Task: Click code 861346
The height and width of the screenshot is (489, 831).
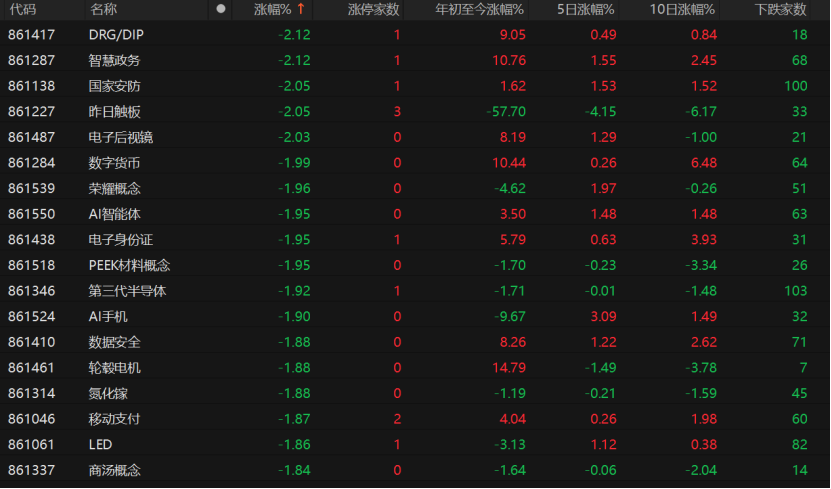Action: pyautogui.click(x=31, y=291)
